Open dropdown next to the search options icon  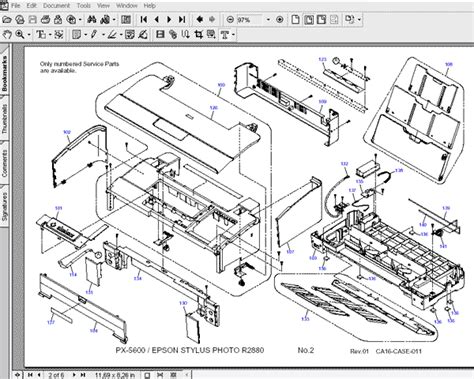[x=114, y=20]
